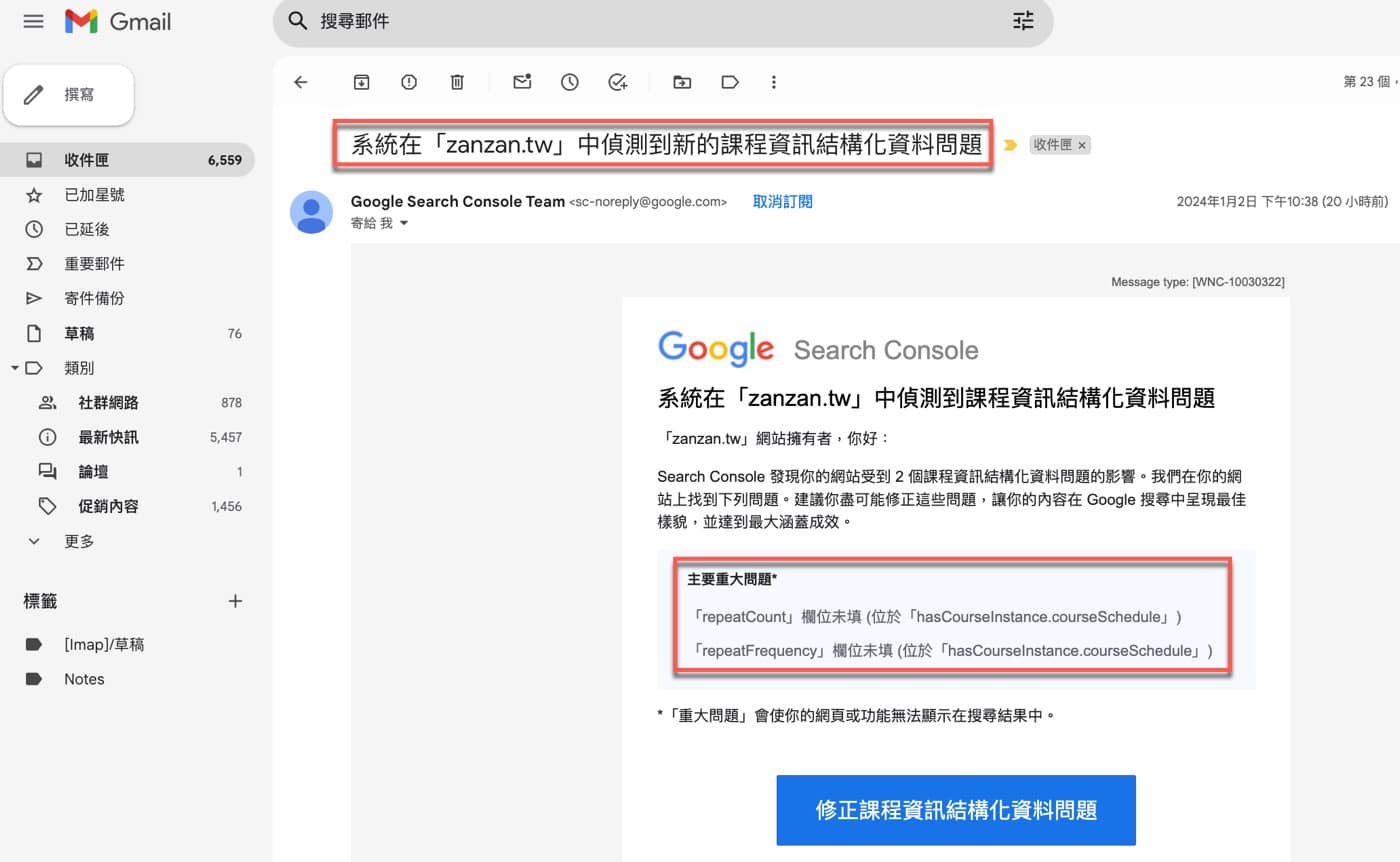
Task: Click the search magnifier icon
Action: [x=297, y=21]
